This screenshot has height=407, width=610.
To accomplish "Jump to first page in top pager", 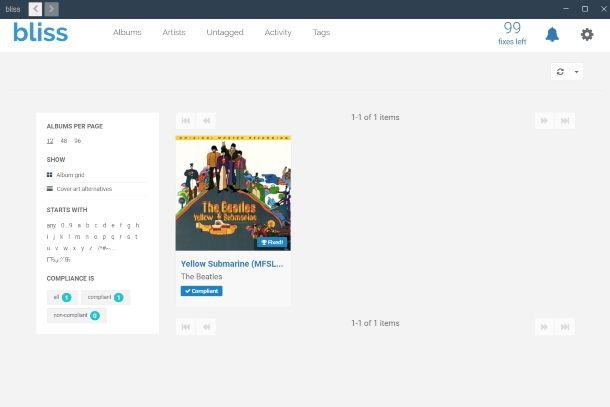I will coord(186,121).
